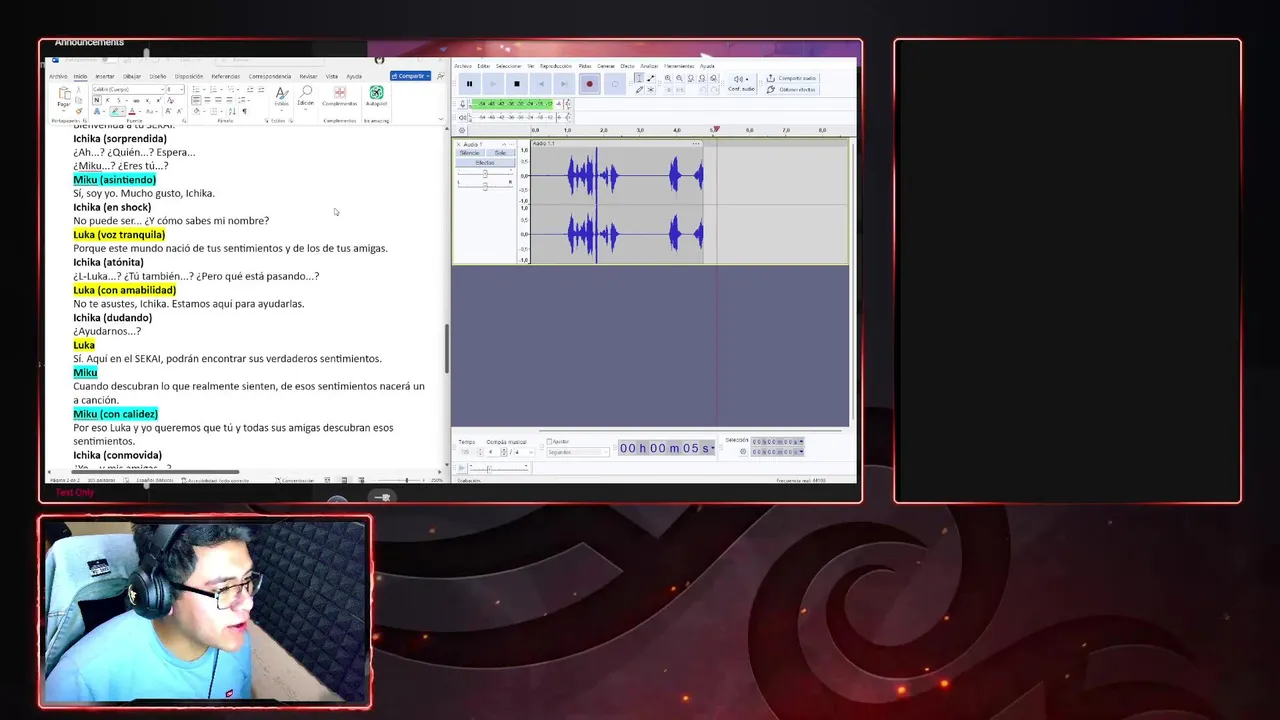Skip to end in Audacity transport
The width and height of the screenshot is (1280, 720).
[x=564, y=84]
